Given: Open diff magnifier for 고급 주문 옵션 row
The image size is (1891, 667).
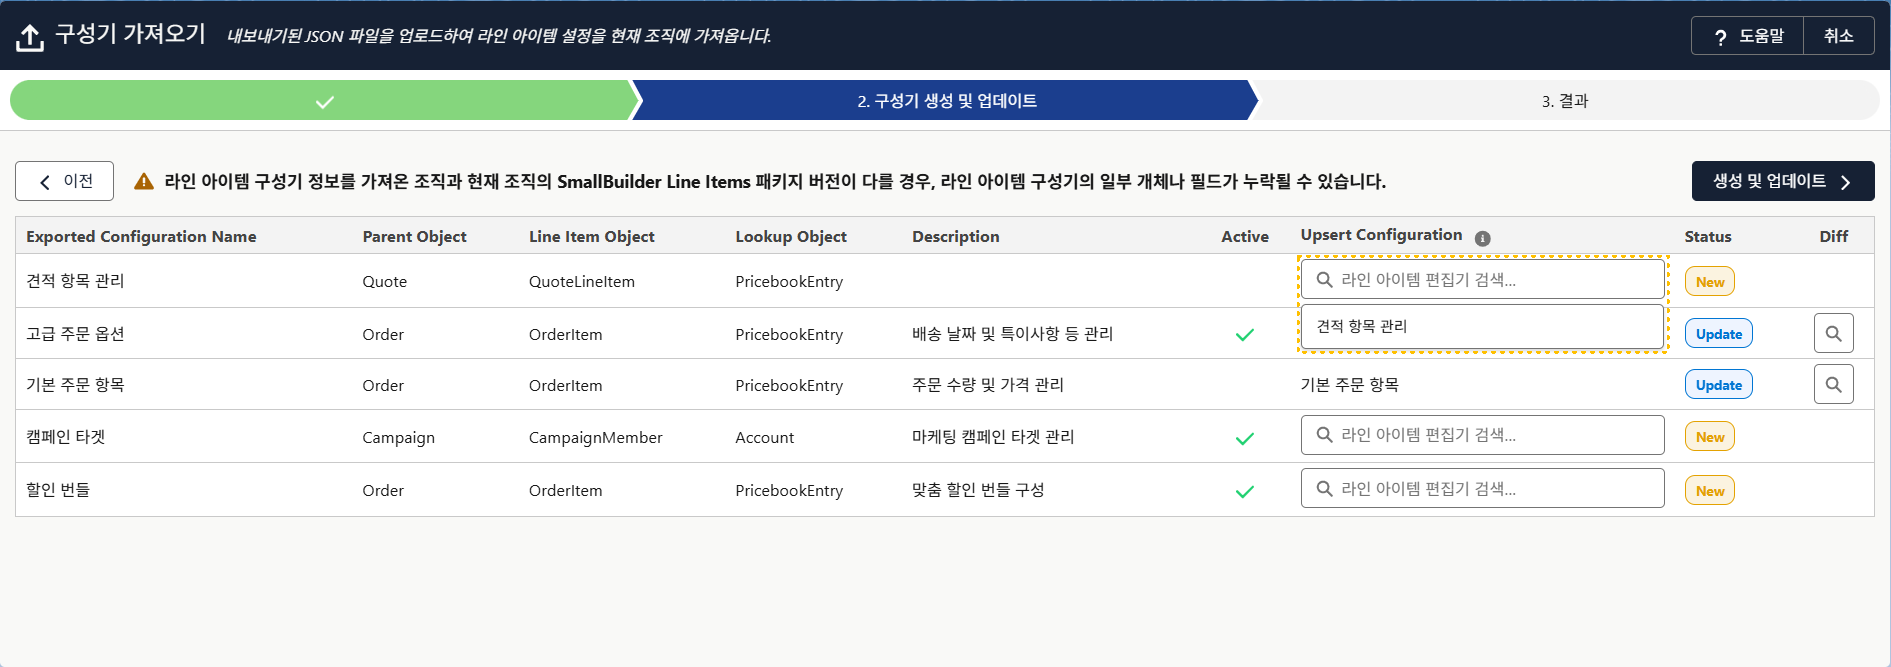Looking at the screenshot, I should coord(1833,333).
